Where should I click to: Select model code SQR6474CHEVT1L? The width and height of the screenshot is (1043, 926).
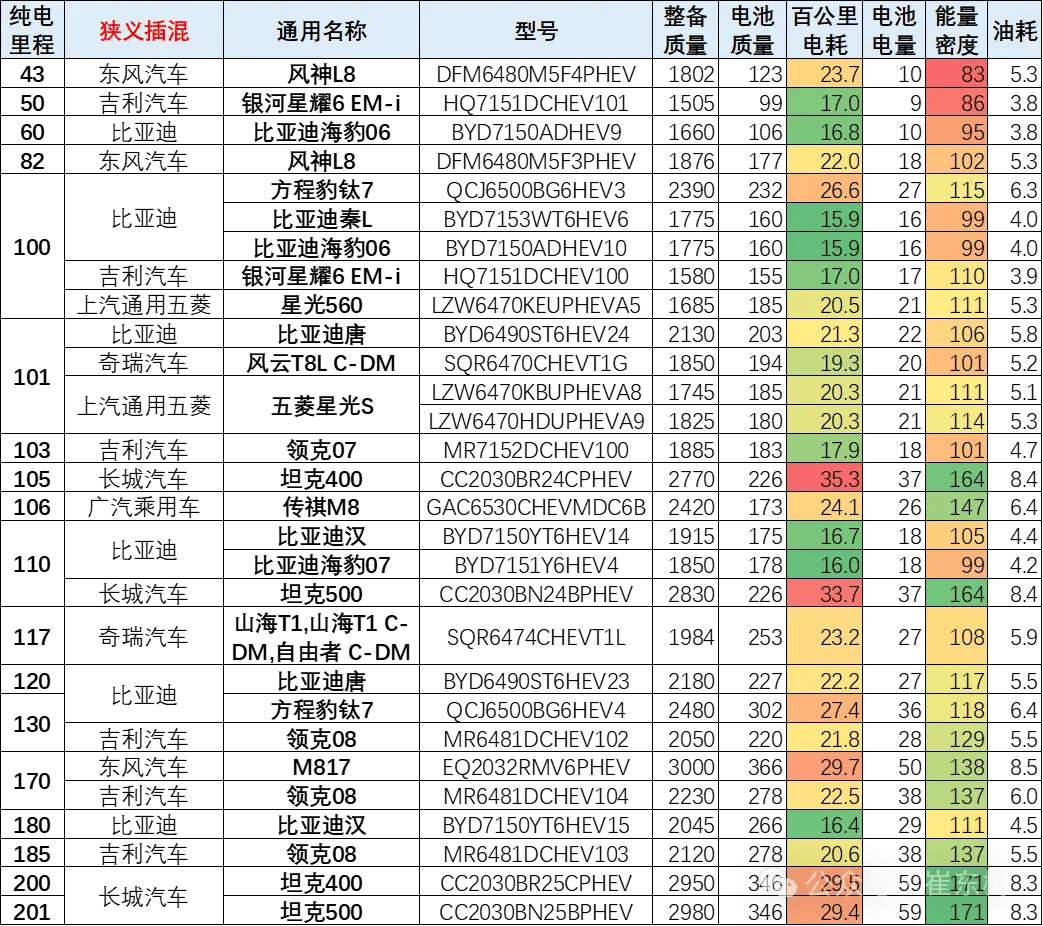pyautogui.click(x=536, y=637)
